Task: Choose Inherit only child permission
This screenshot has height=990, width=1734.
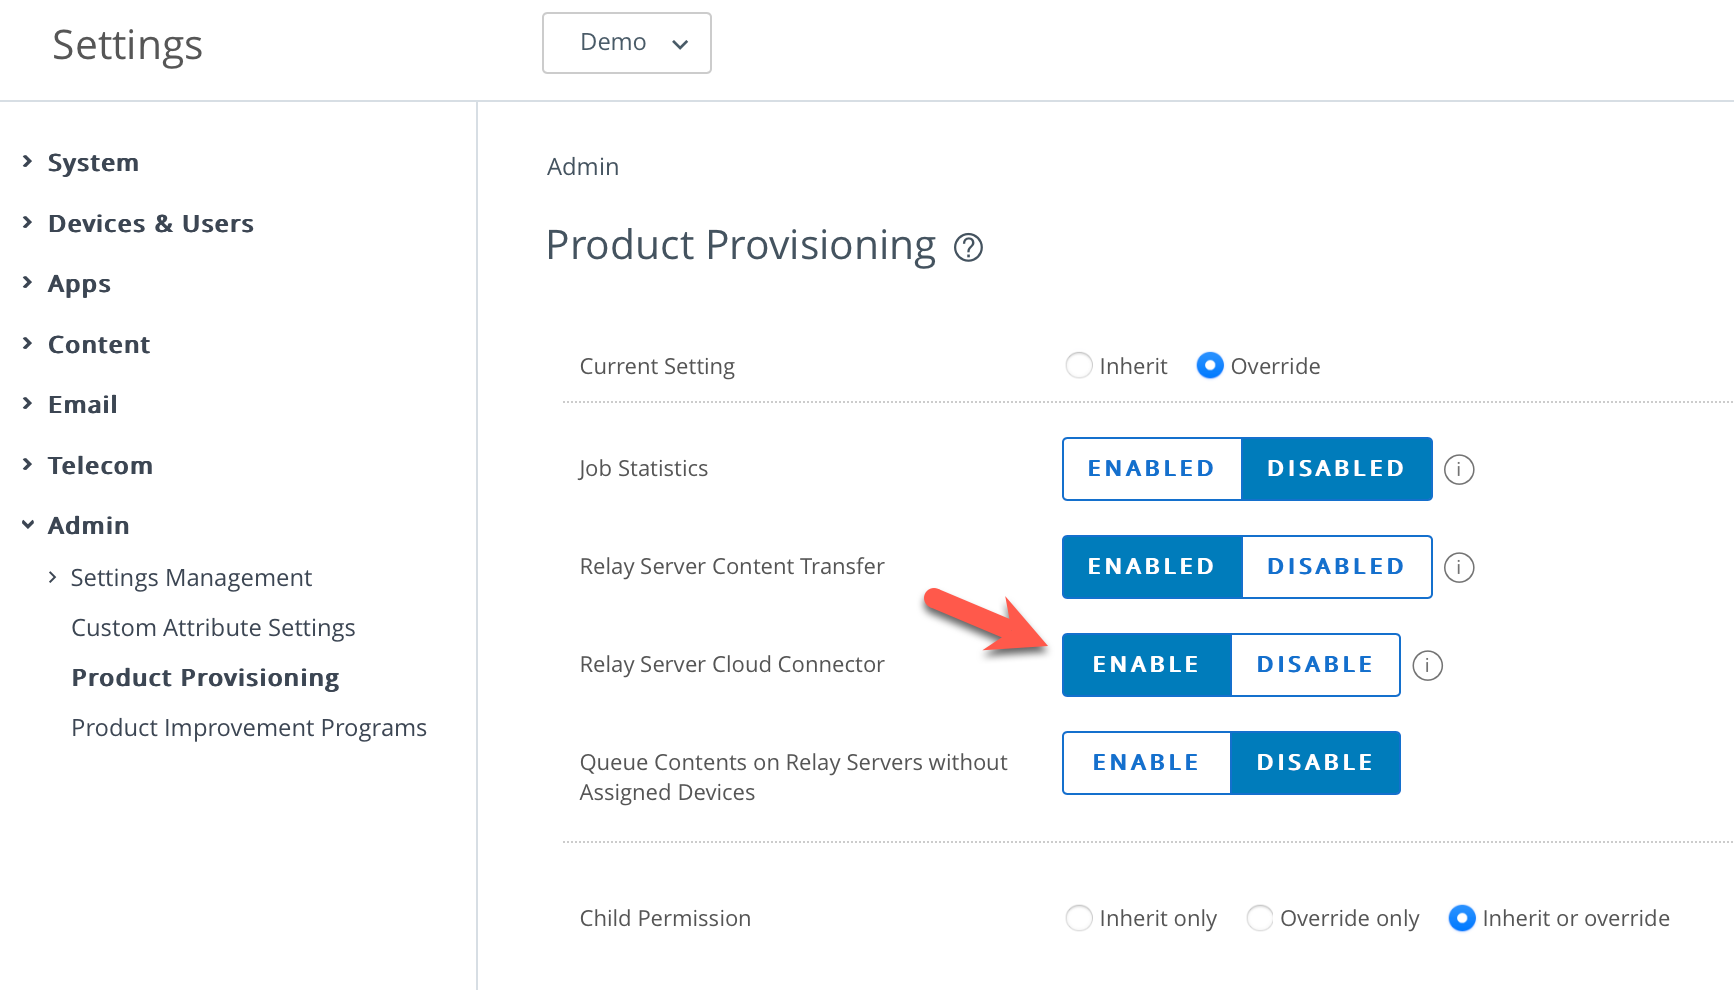Action: (x=1079, y=918)
